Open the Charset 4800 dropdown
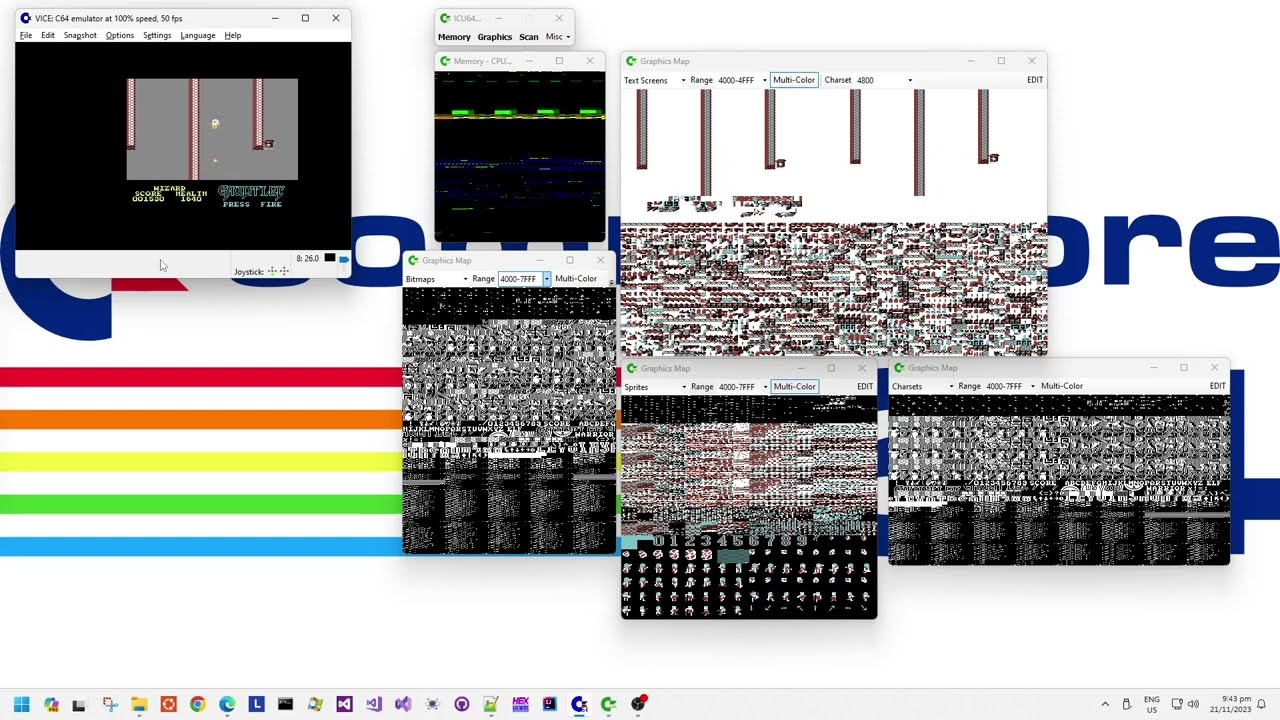The width and height of the screenshot is (1280, 720). [883, 80]
